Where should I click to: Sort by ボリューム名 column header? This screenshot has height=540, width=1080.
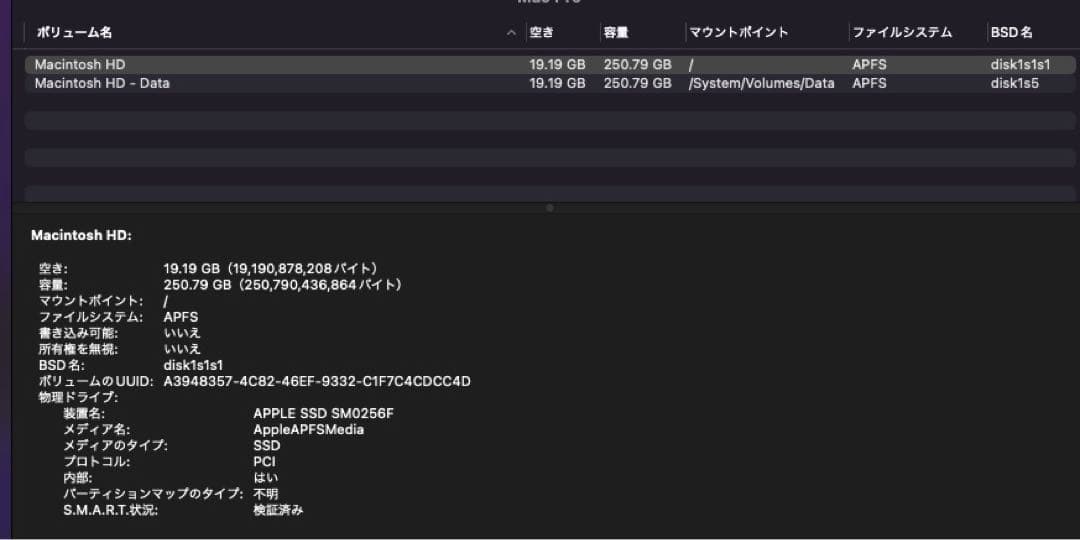point(74,32)
